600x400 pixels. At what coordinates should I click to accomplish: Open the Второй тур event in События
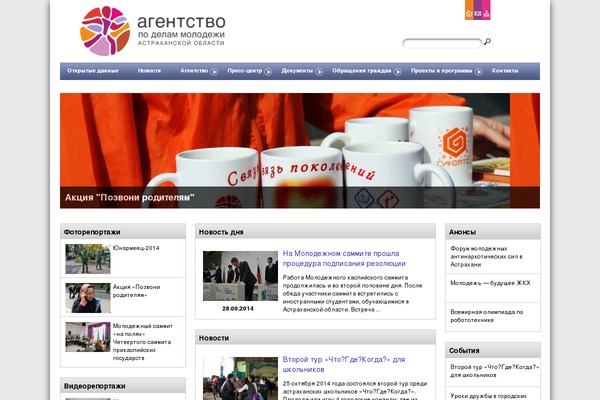tap(494, 371)
